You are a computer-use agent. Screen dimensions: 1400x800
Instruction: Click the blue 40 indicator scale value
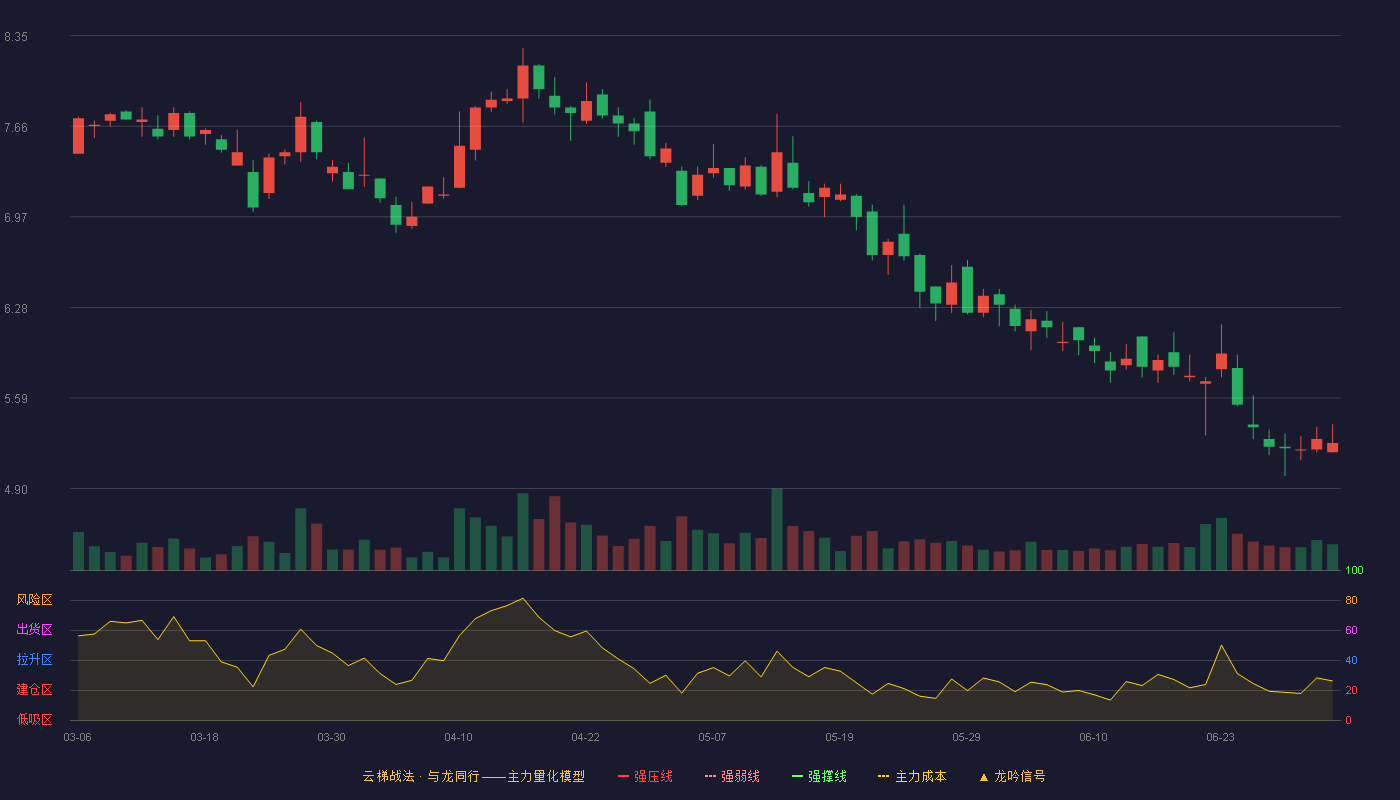[x=1351, y=661]
